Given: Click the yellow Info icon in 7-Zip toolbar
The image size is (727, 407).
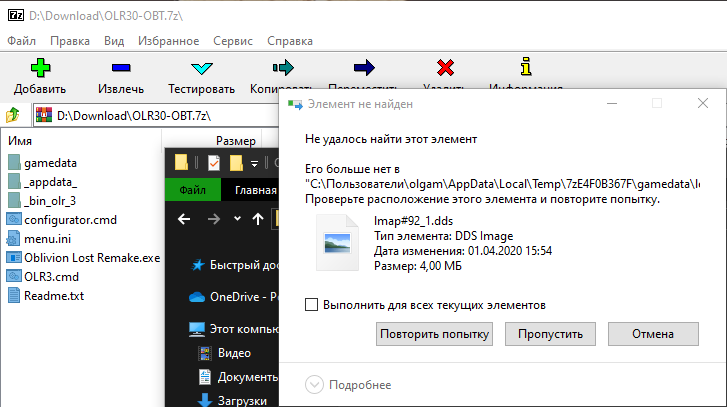Looking at the screenshot, I should click(x=526, y=67).
